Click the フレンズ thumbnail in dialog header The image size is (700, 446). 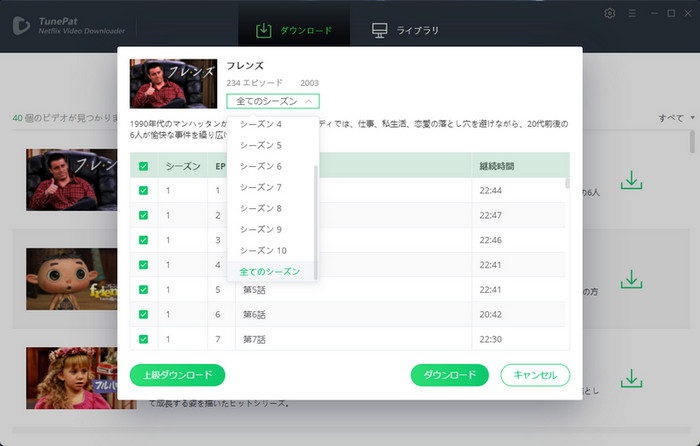click(173, 83)
